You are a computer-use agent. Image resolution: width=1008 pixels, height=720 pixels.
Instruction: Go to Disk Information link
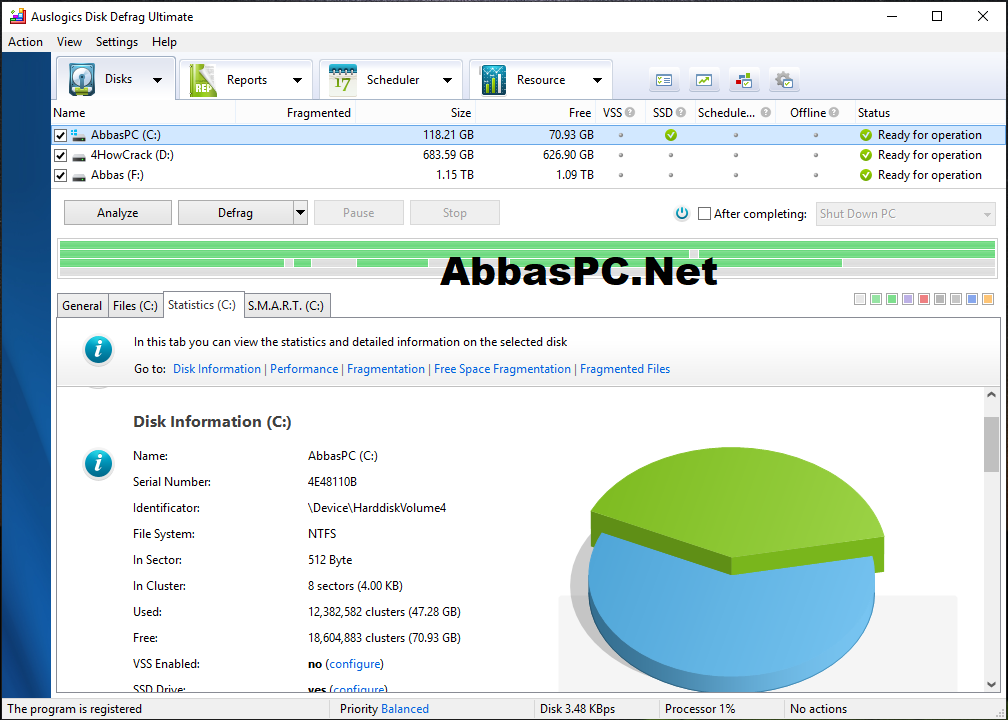pos(217,369)
